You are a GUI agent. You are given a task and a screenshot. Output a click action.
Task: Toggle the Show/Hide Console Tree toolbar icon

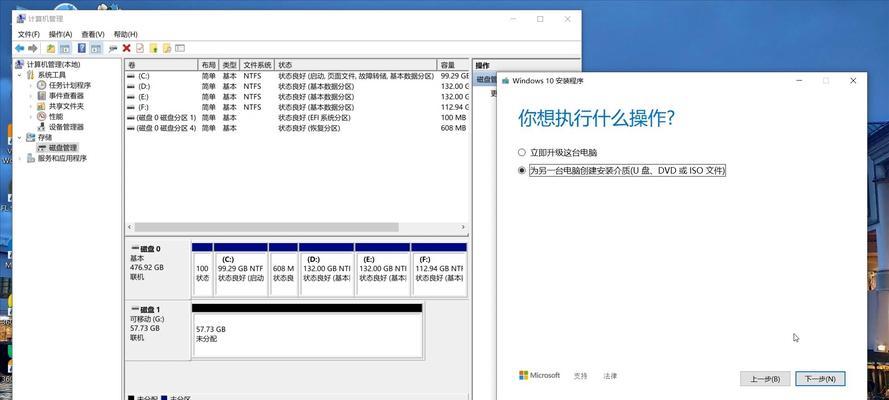click(65, 49)
